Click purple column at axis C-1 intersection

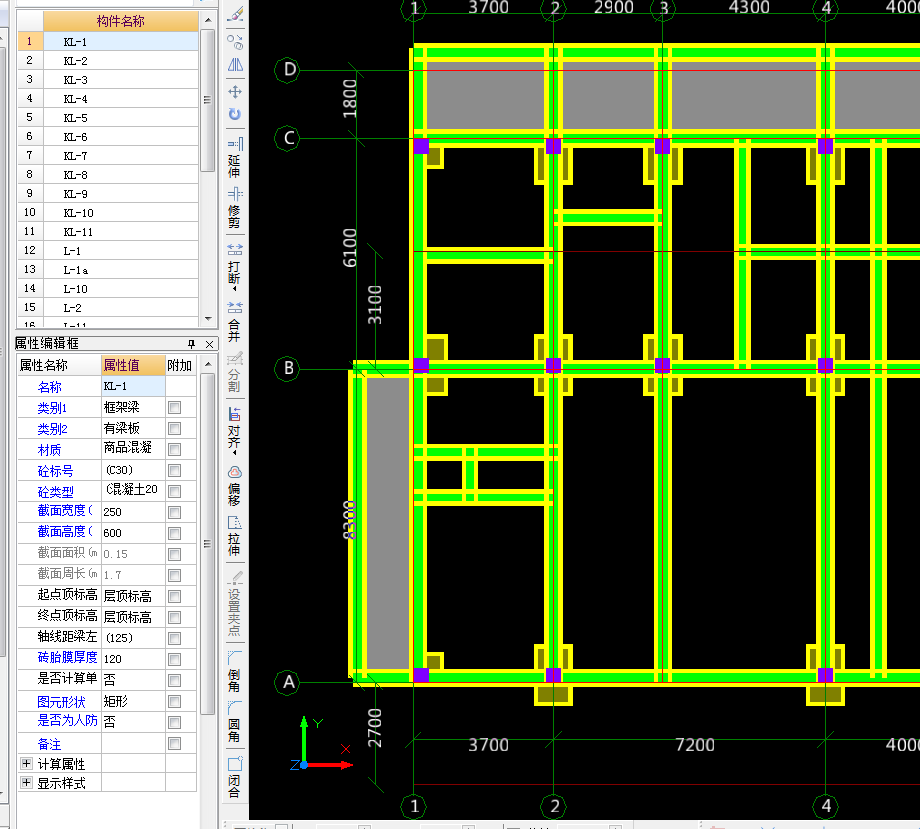421,146
